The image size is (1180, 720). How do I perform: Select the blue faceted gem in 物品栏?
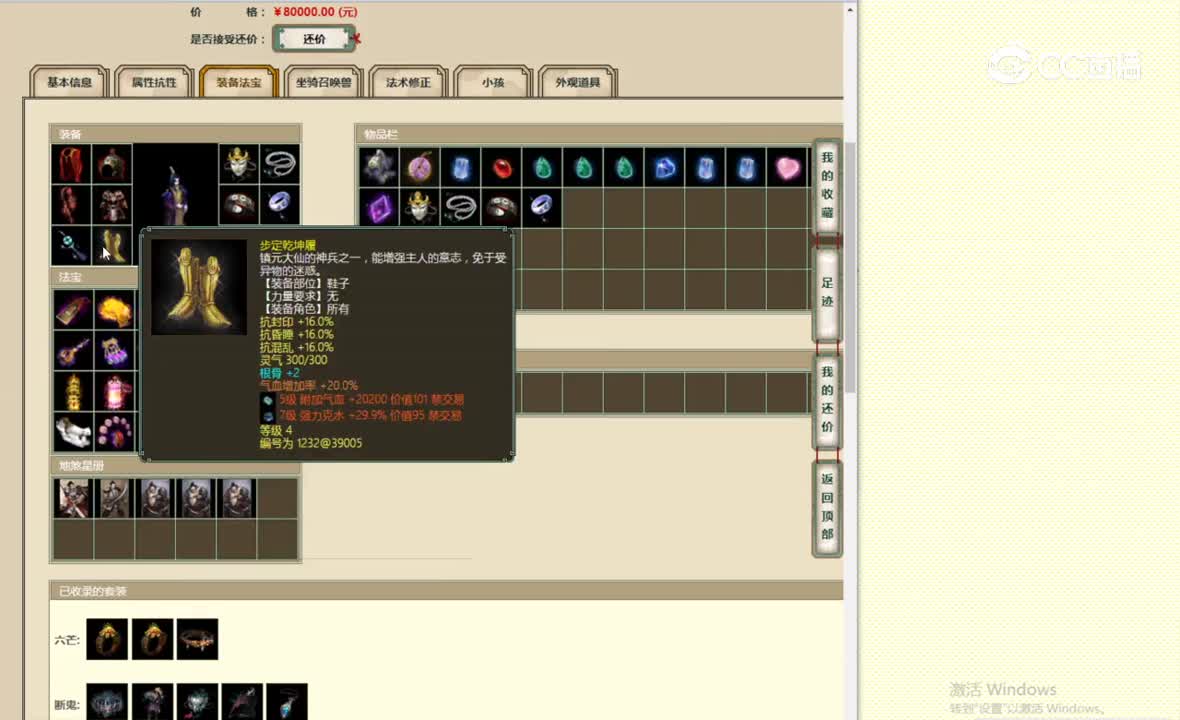pos(664,167)
